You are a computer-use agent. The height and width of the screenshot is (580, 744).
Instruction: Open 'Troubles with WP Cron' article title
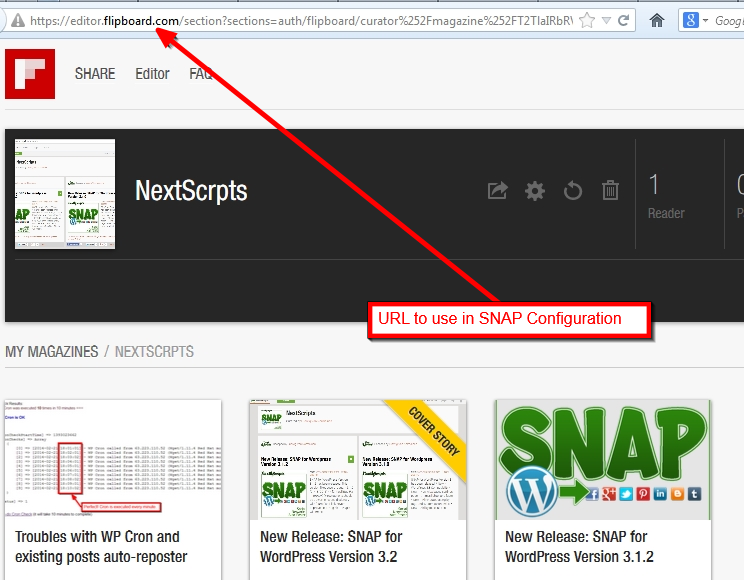101,546
